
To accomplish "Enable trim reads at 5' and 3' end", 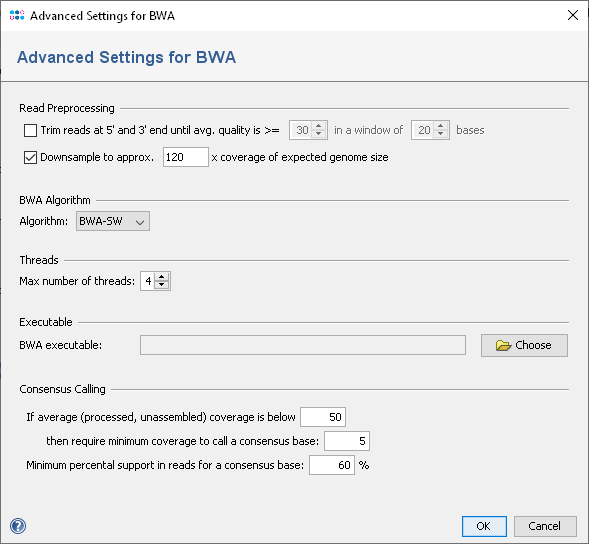I will click(x=30, y=130).
